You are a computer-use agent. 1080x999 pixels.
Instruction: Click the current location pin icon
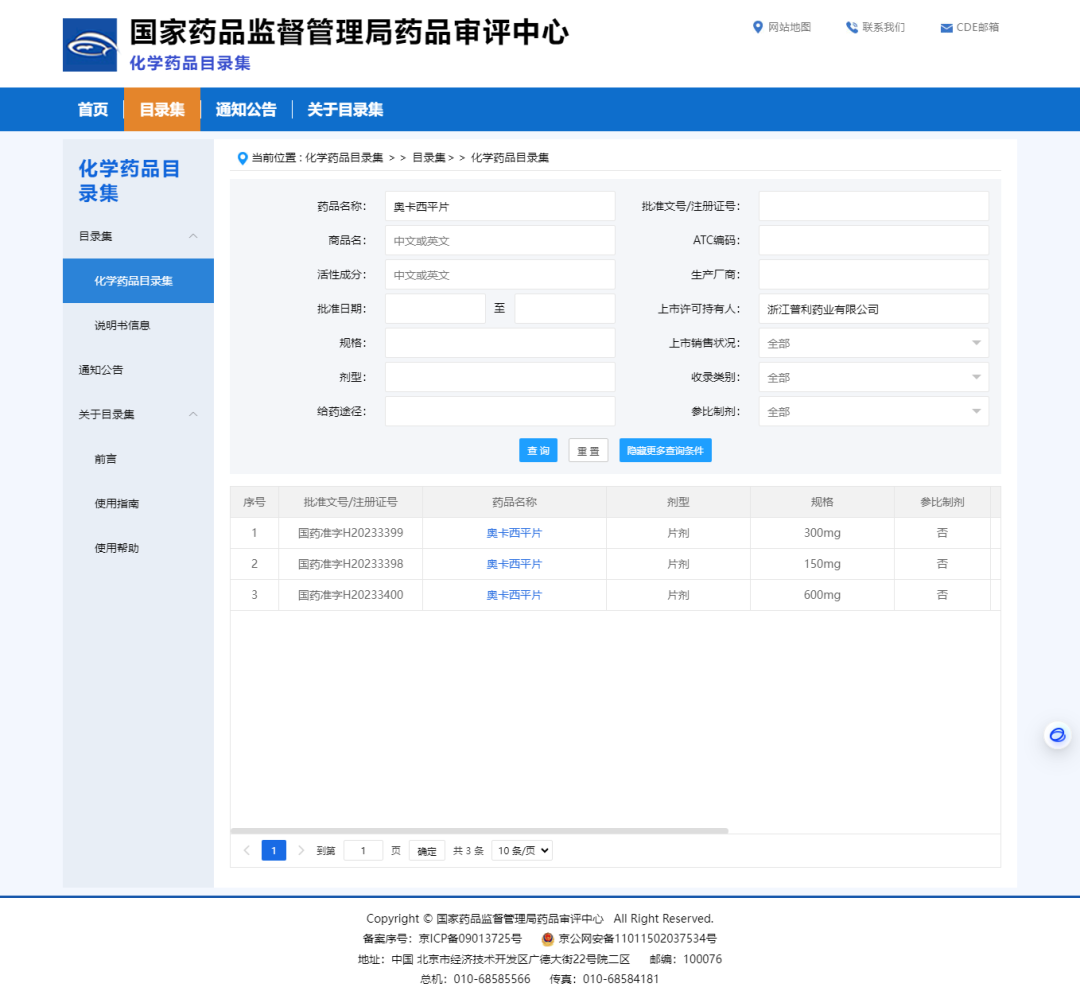click(x=242, y=158)
